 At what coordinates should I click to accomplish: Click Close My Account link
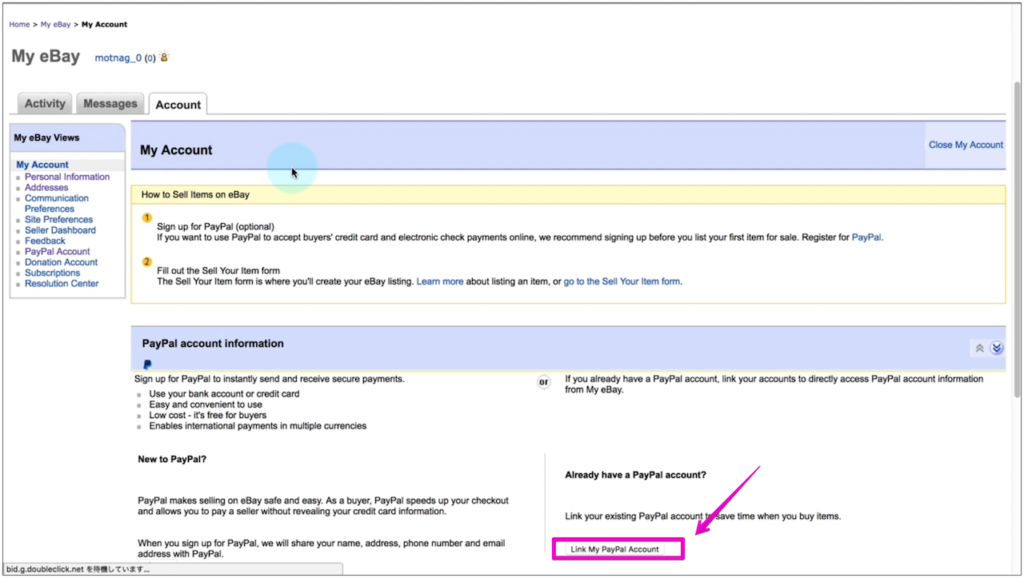coord(966,145)
